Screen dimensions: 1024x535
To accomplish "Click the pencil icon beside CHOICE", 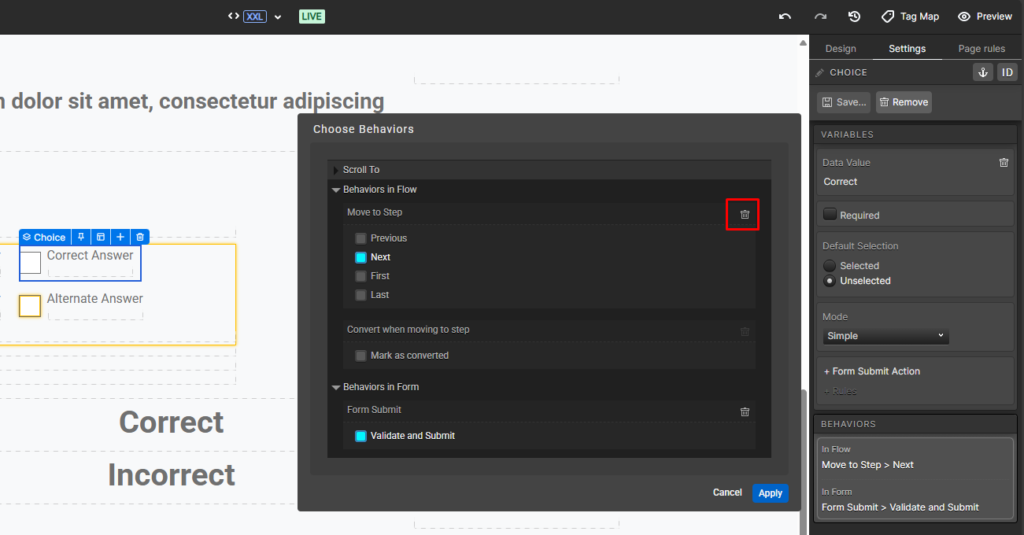I will [x=820, y=73].
